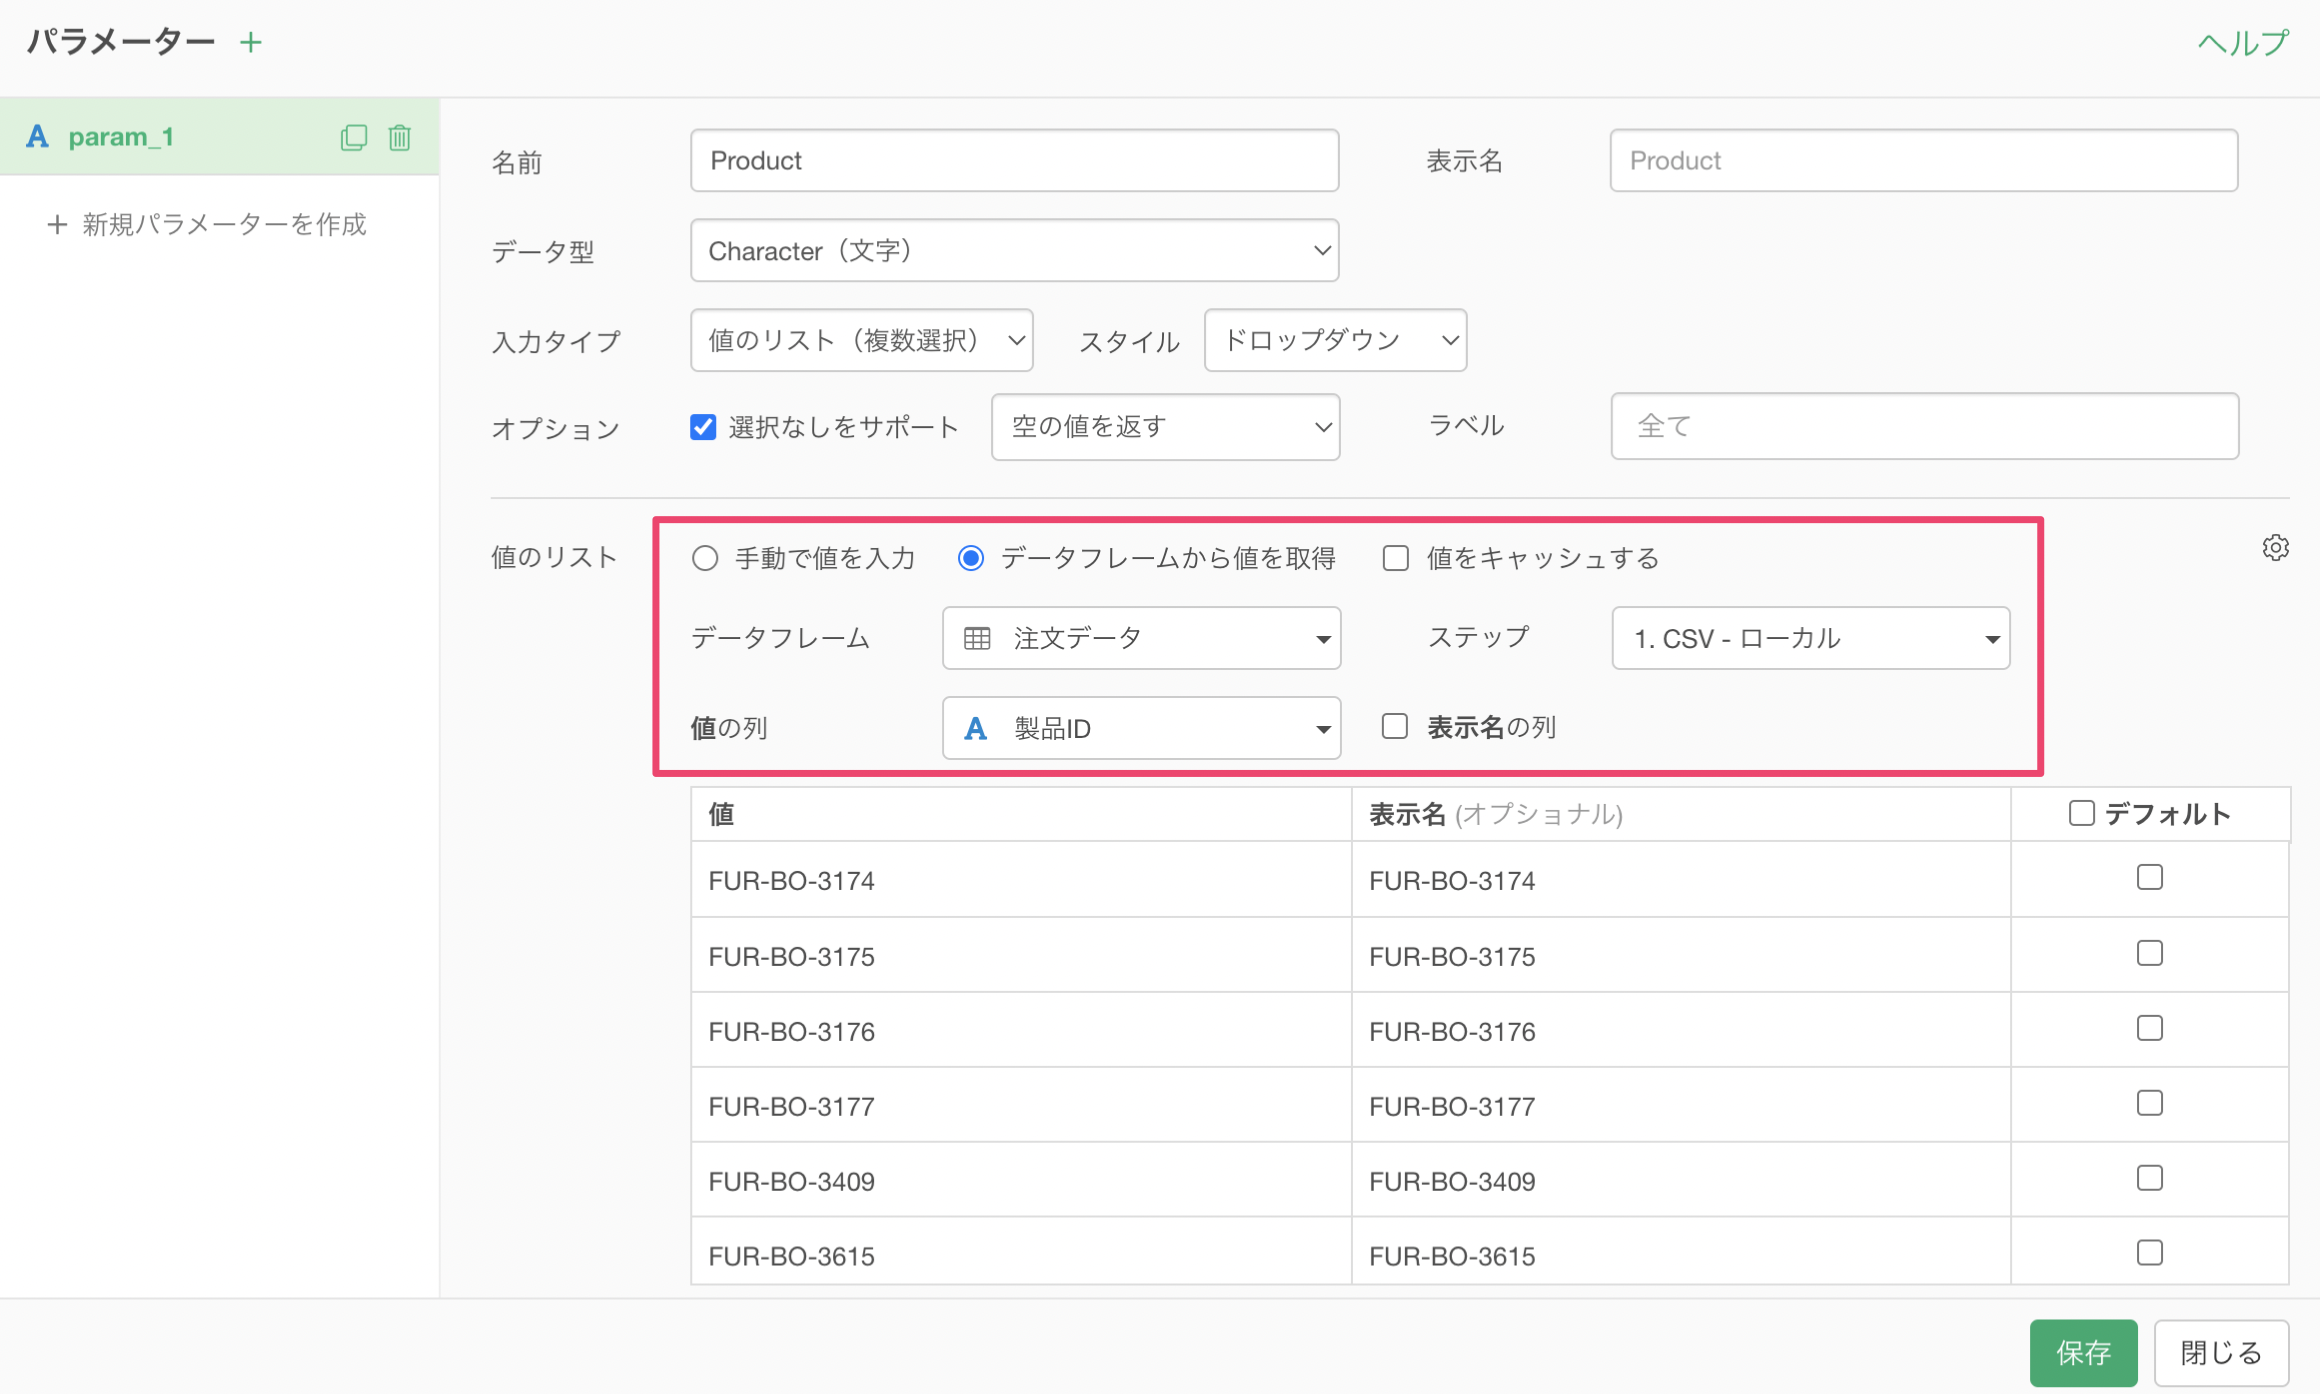This screenshot has width=2320, height=1394.
Task: Click the green 保存 button
Action: pos(2083,1352)
